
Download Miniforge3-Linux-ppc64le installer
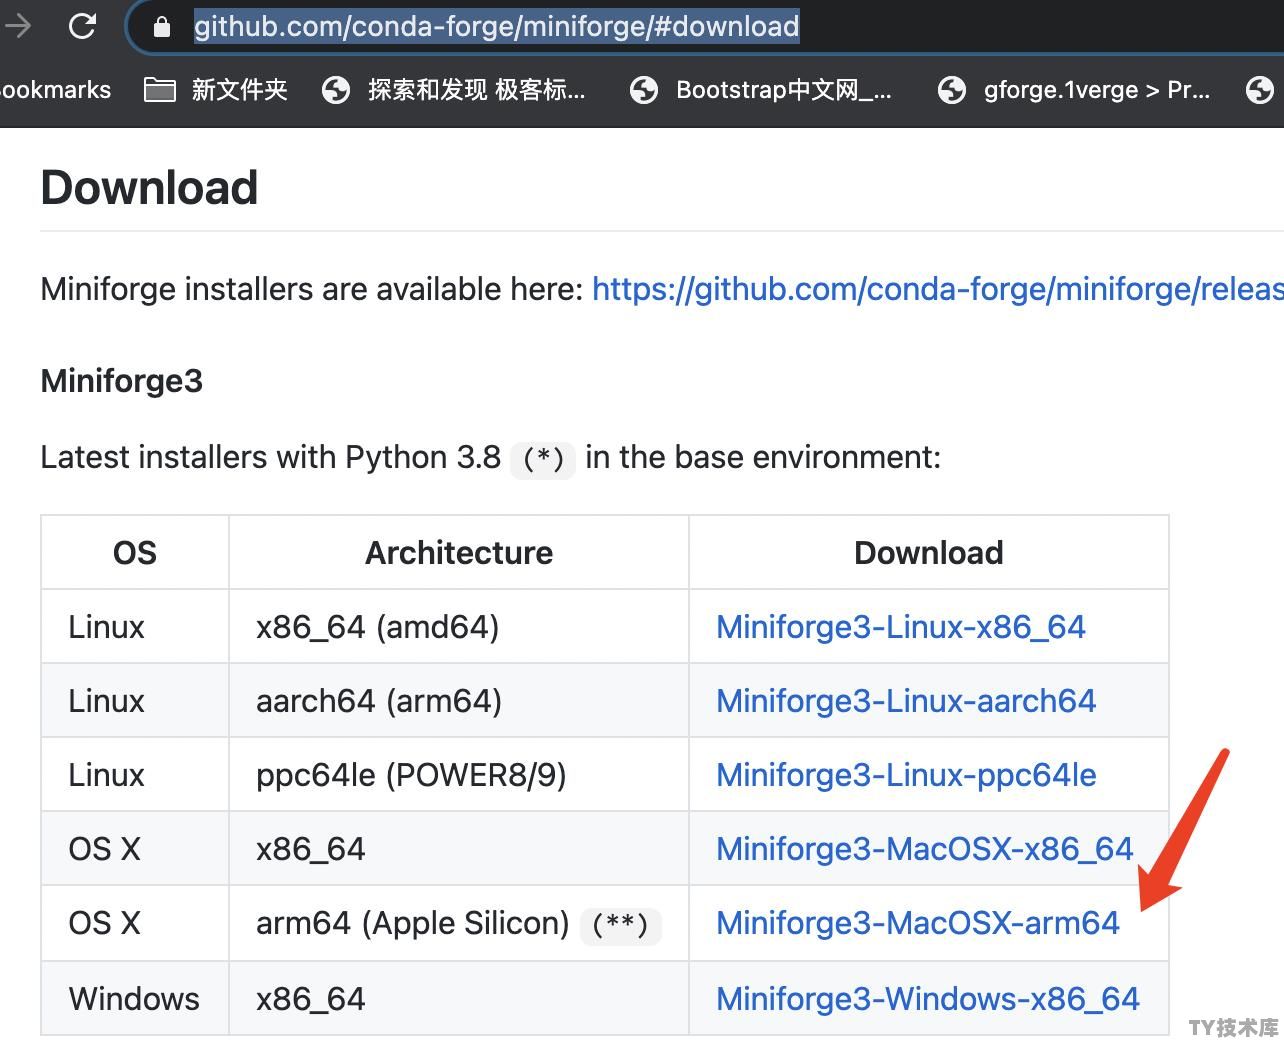click(906, 775)
